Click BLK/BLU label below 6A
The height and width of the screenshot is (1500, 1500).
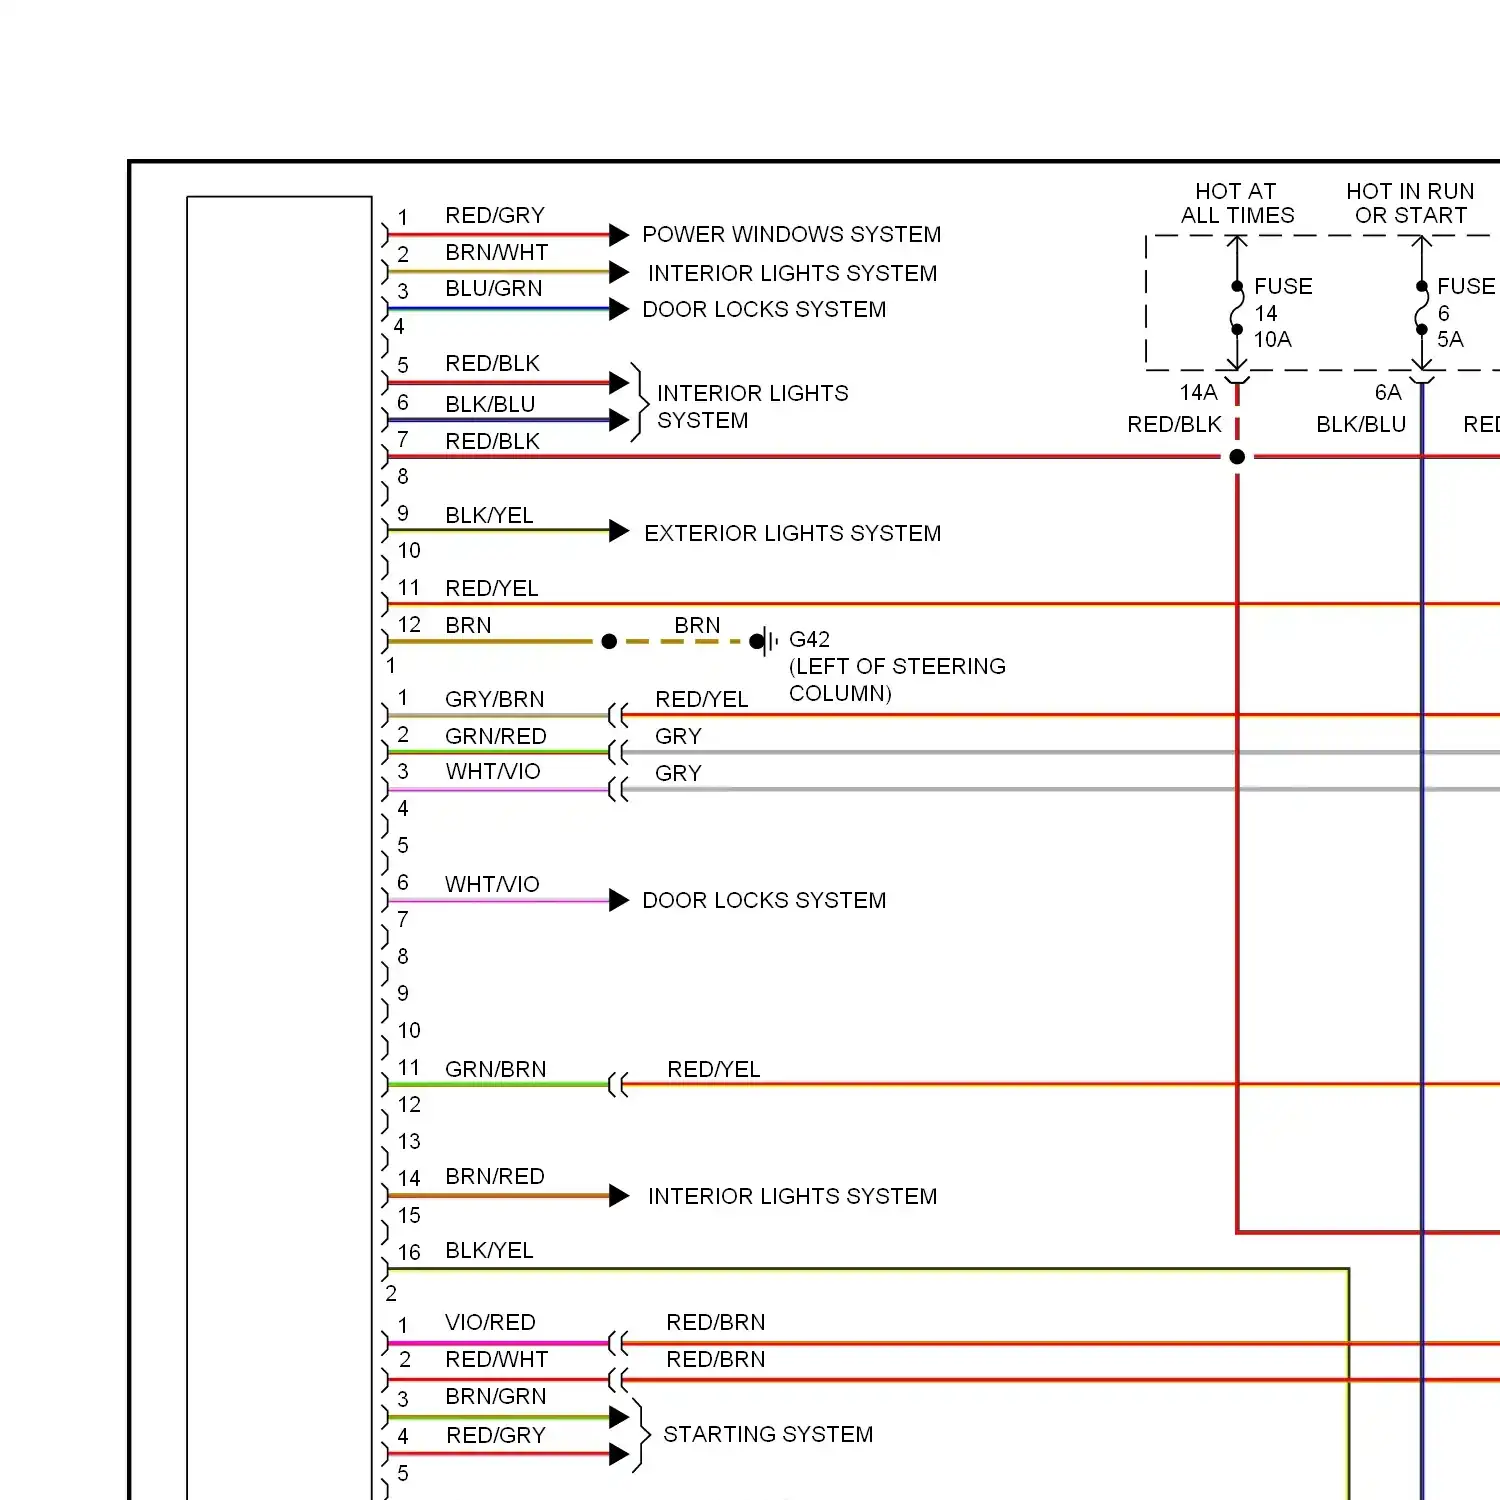(x=1361, y=424)
